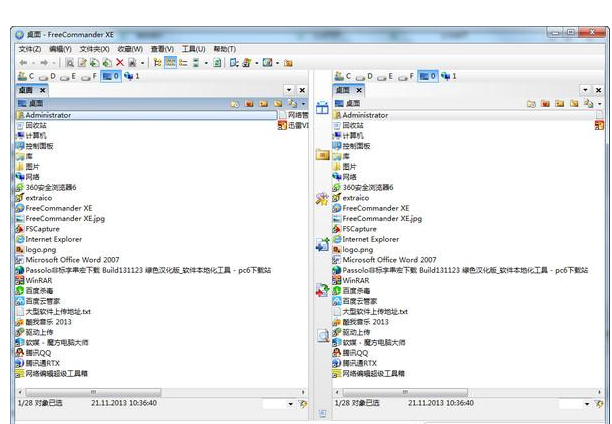Open the right panel tab list dropdown arrow
The height and width of the screenshot is (424, 612).
point(585,90)
